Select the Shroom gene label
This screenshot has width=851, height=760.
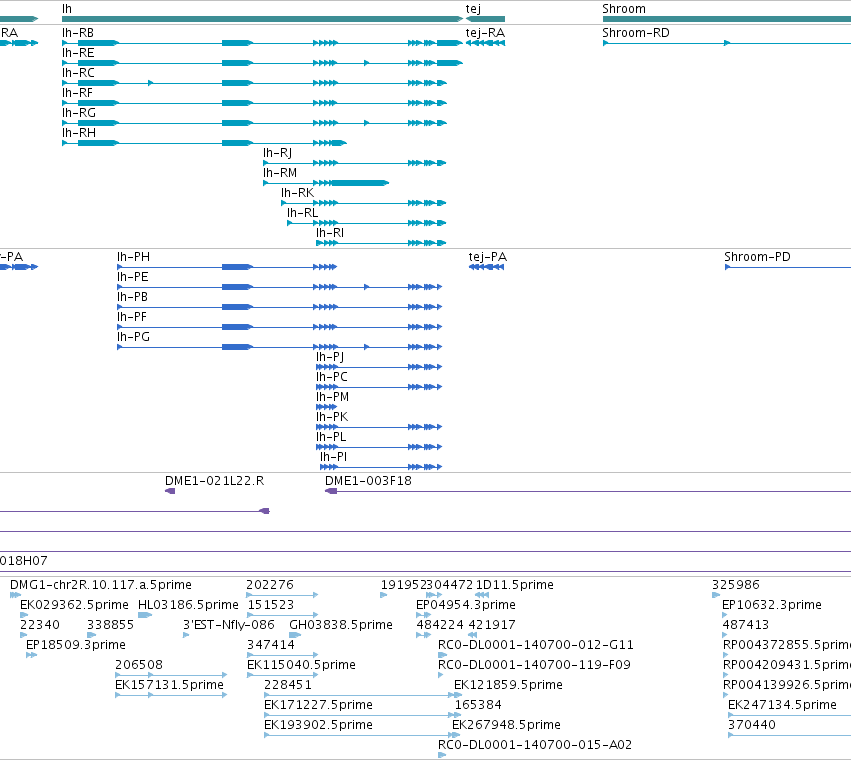(x=624, y=9)
